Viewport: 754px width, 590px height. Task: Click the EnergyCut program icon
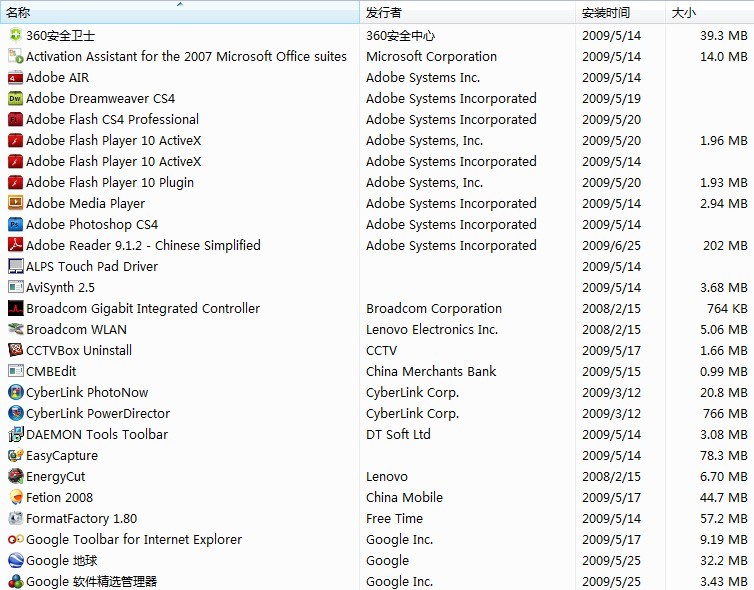click(16, 476)
